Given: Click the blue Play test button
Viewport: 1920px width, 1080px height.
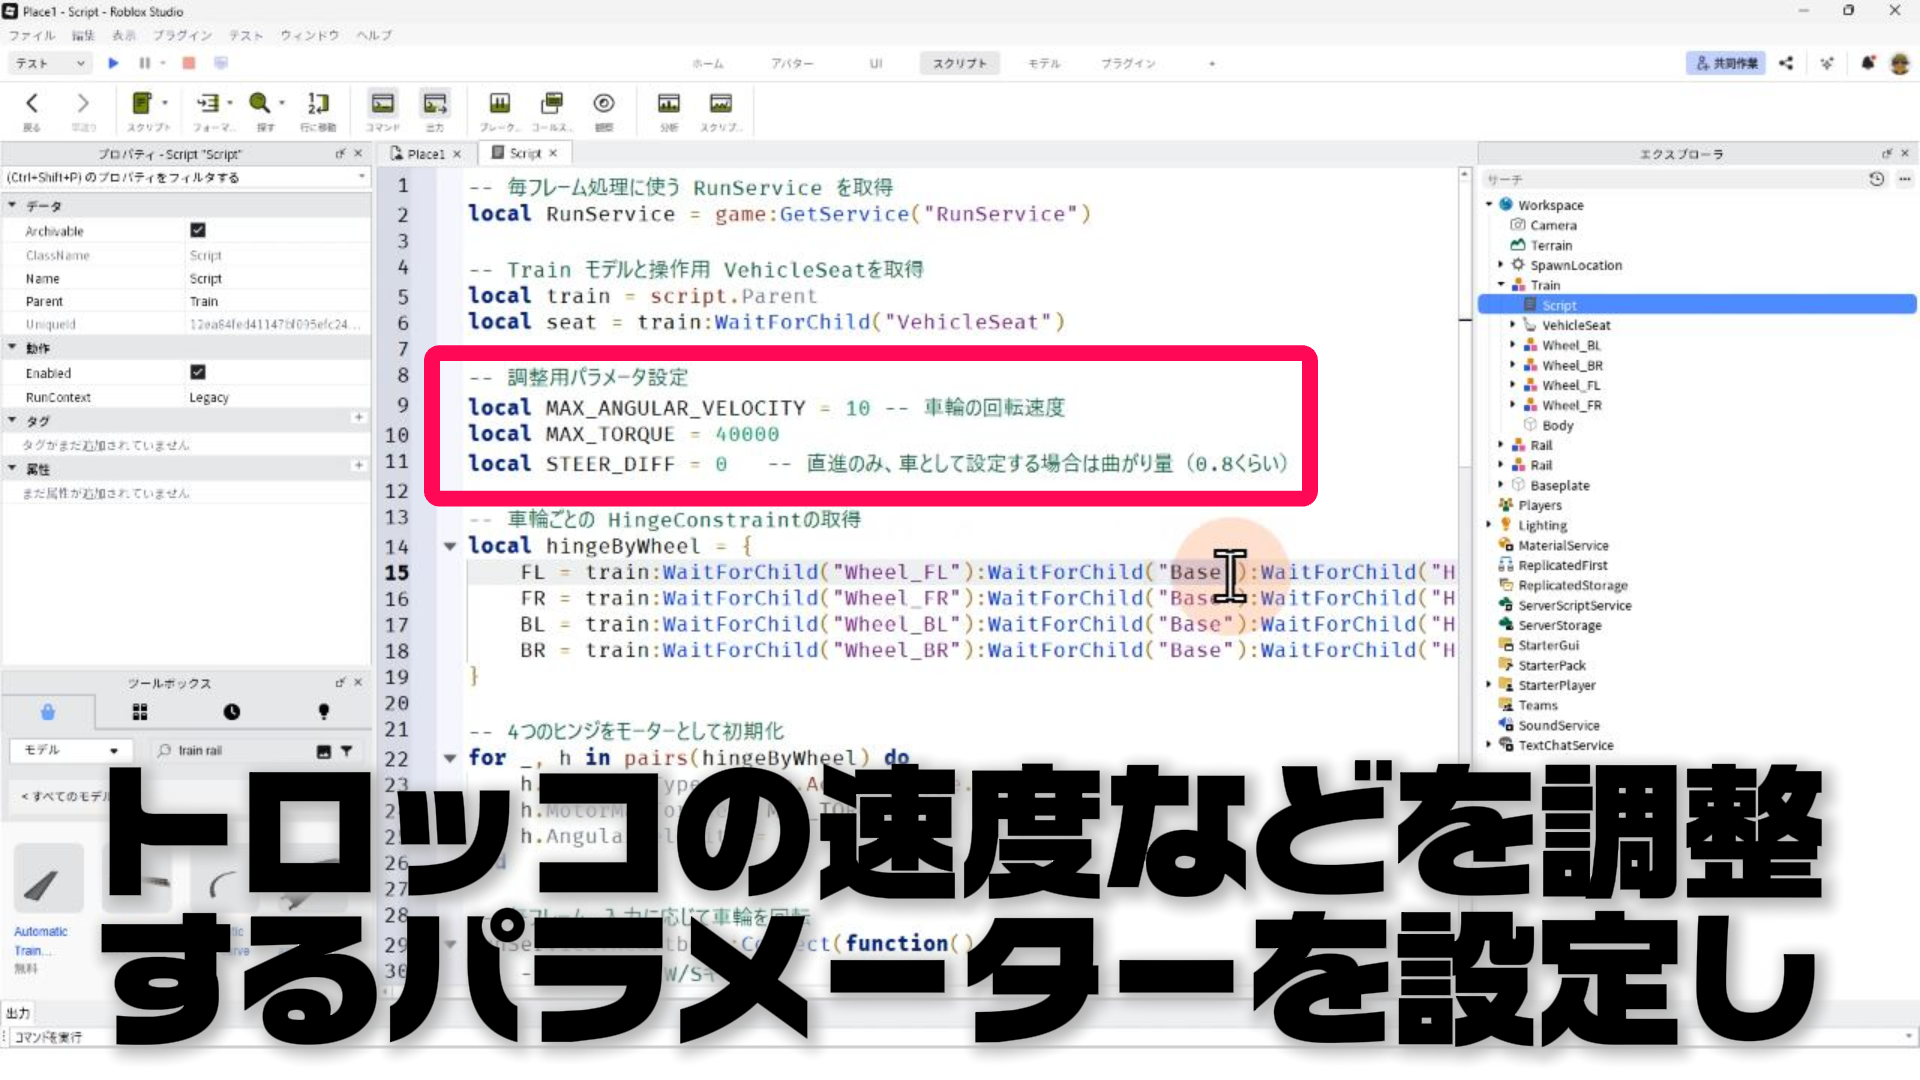Looking at the screenshot, I should tap(113, 63).
